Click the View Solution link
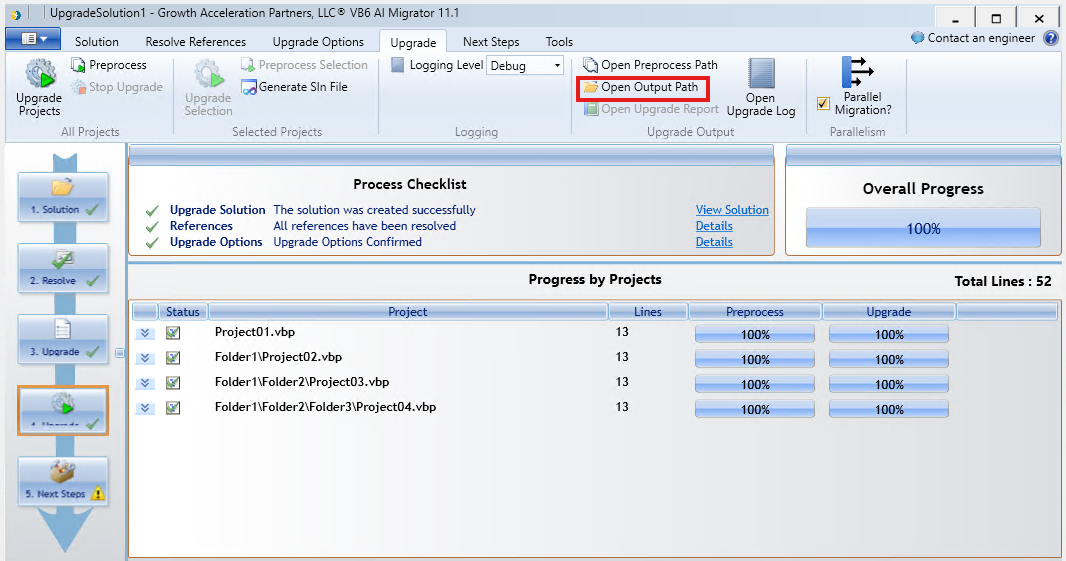1066x561 pixels. pos(732,210)
